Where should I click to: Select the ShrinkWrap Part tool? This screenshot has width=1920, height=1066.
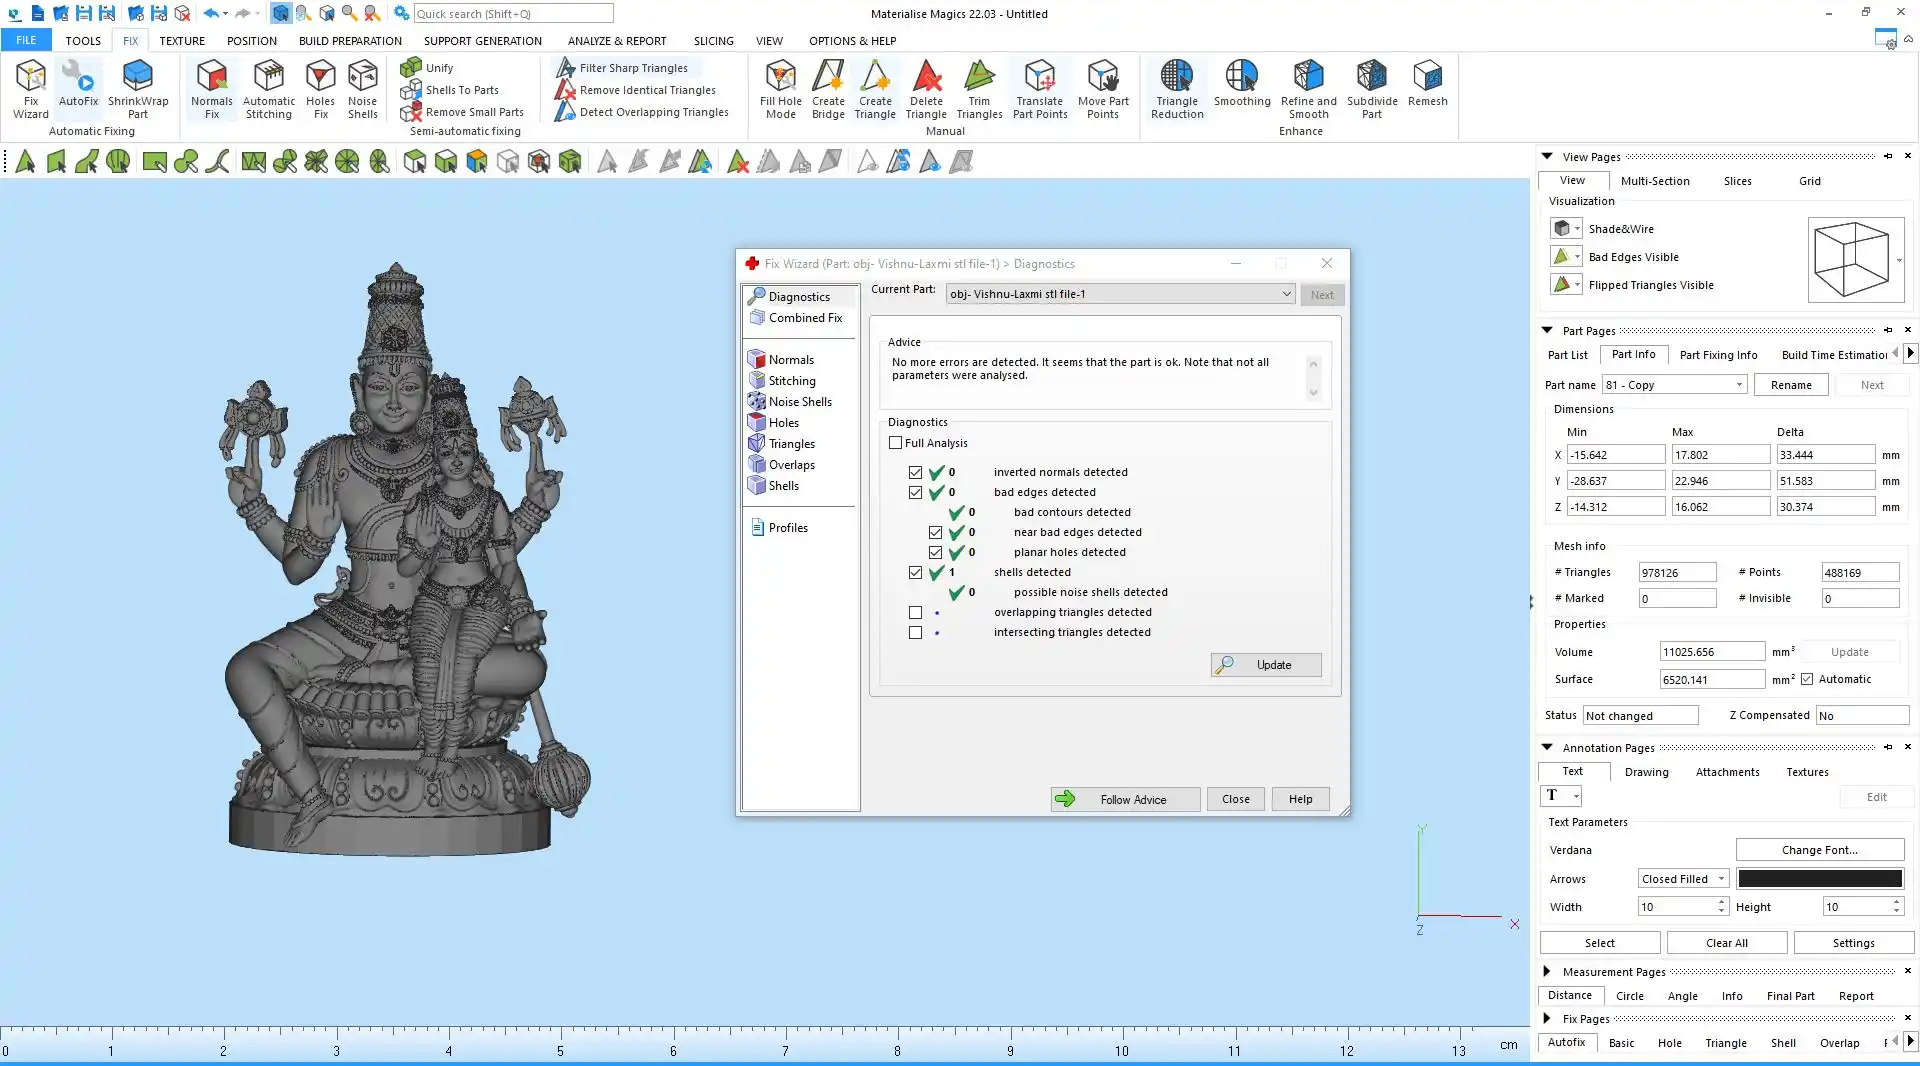tap(138, 89)
